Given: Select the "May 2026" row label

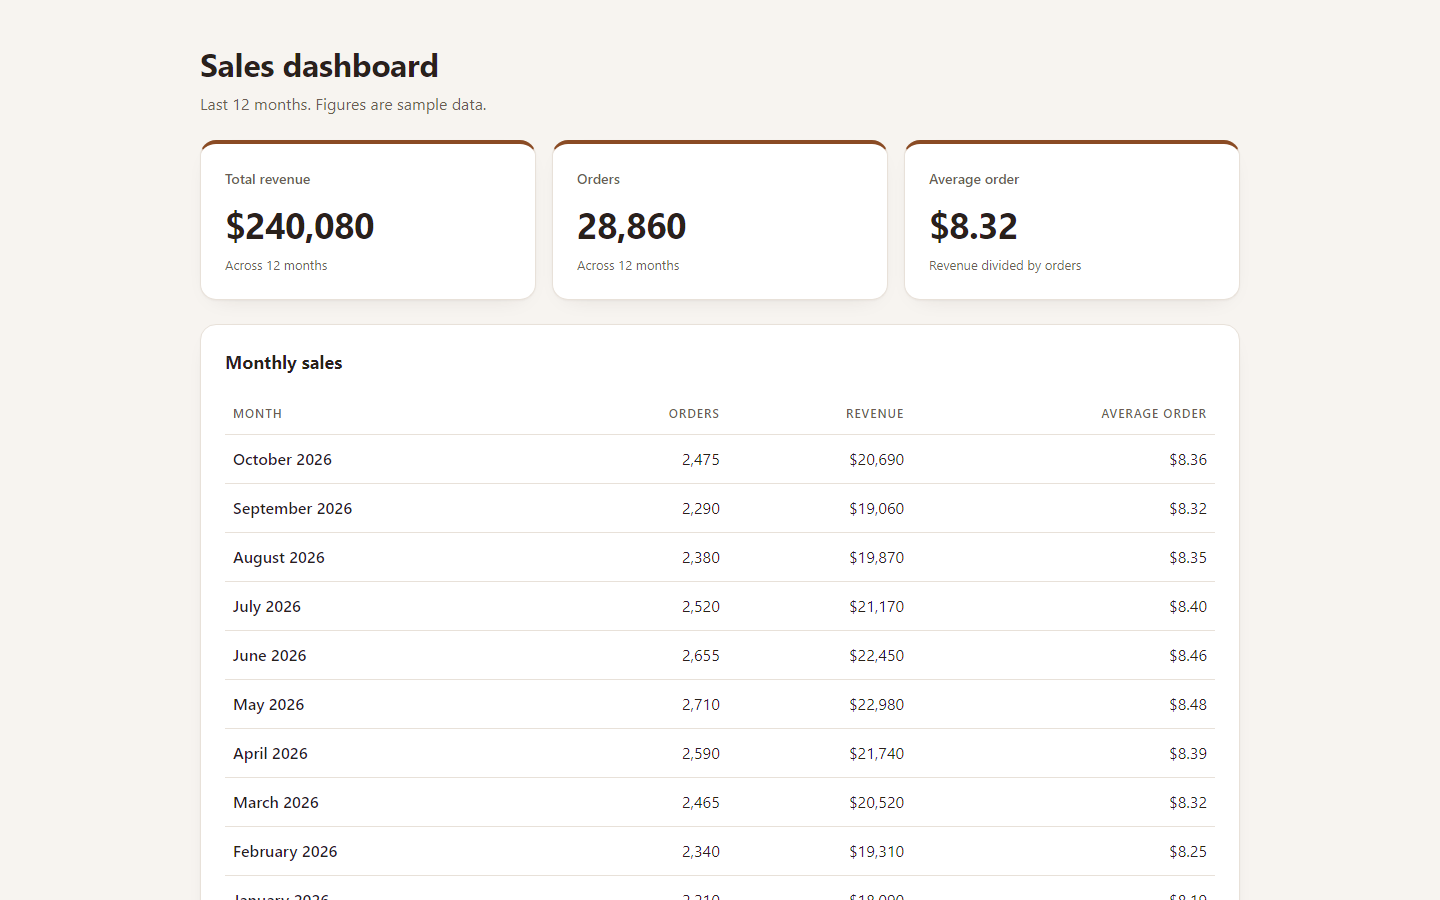Looking at the screenshot, I should (x=268, y=705).
